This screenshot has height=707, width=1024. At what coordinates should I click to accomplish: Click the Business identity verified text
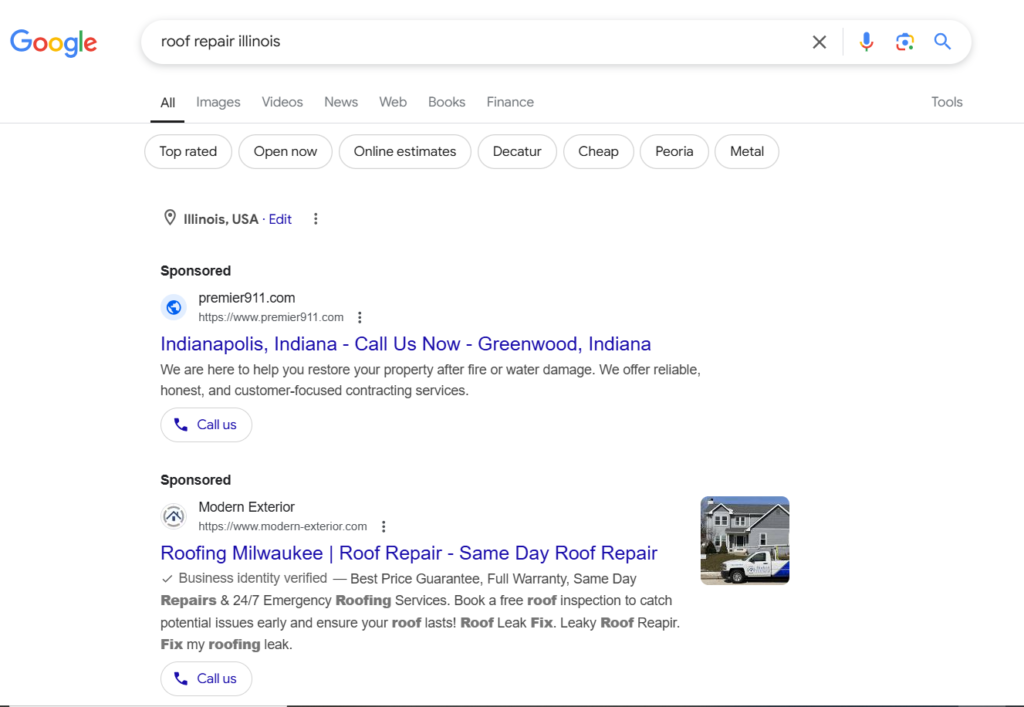coord(253,578)
